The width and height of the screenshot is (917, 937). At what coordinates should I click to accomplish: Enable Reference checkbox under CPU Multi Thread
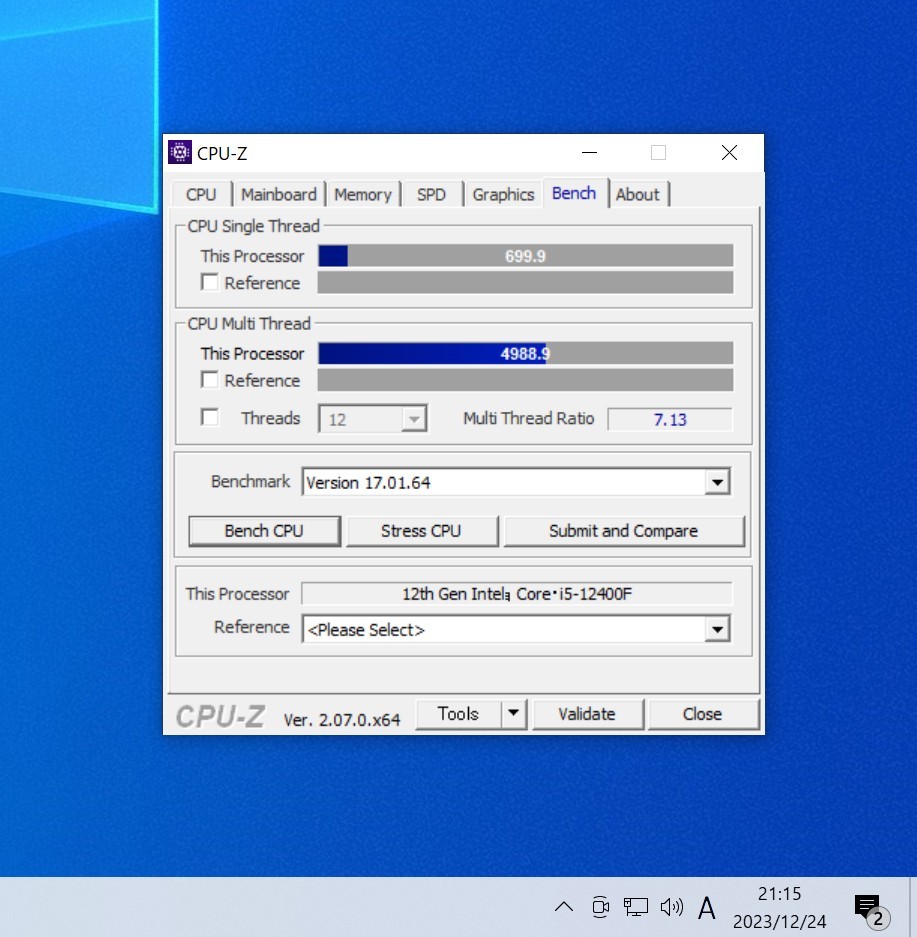tap(210, 379)
